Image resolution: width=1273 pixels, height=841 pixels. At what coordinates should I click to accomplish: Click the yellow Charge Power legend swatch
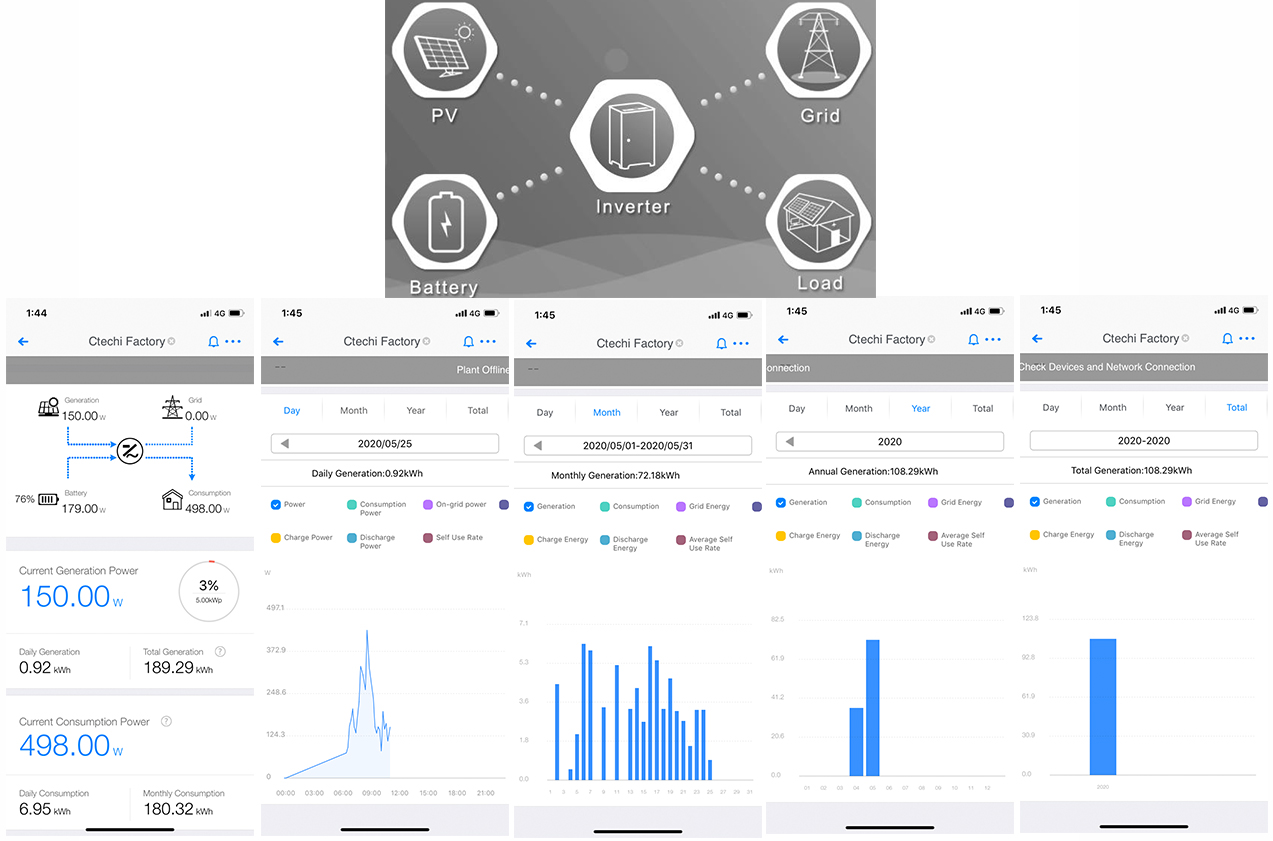point(276,537)
